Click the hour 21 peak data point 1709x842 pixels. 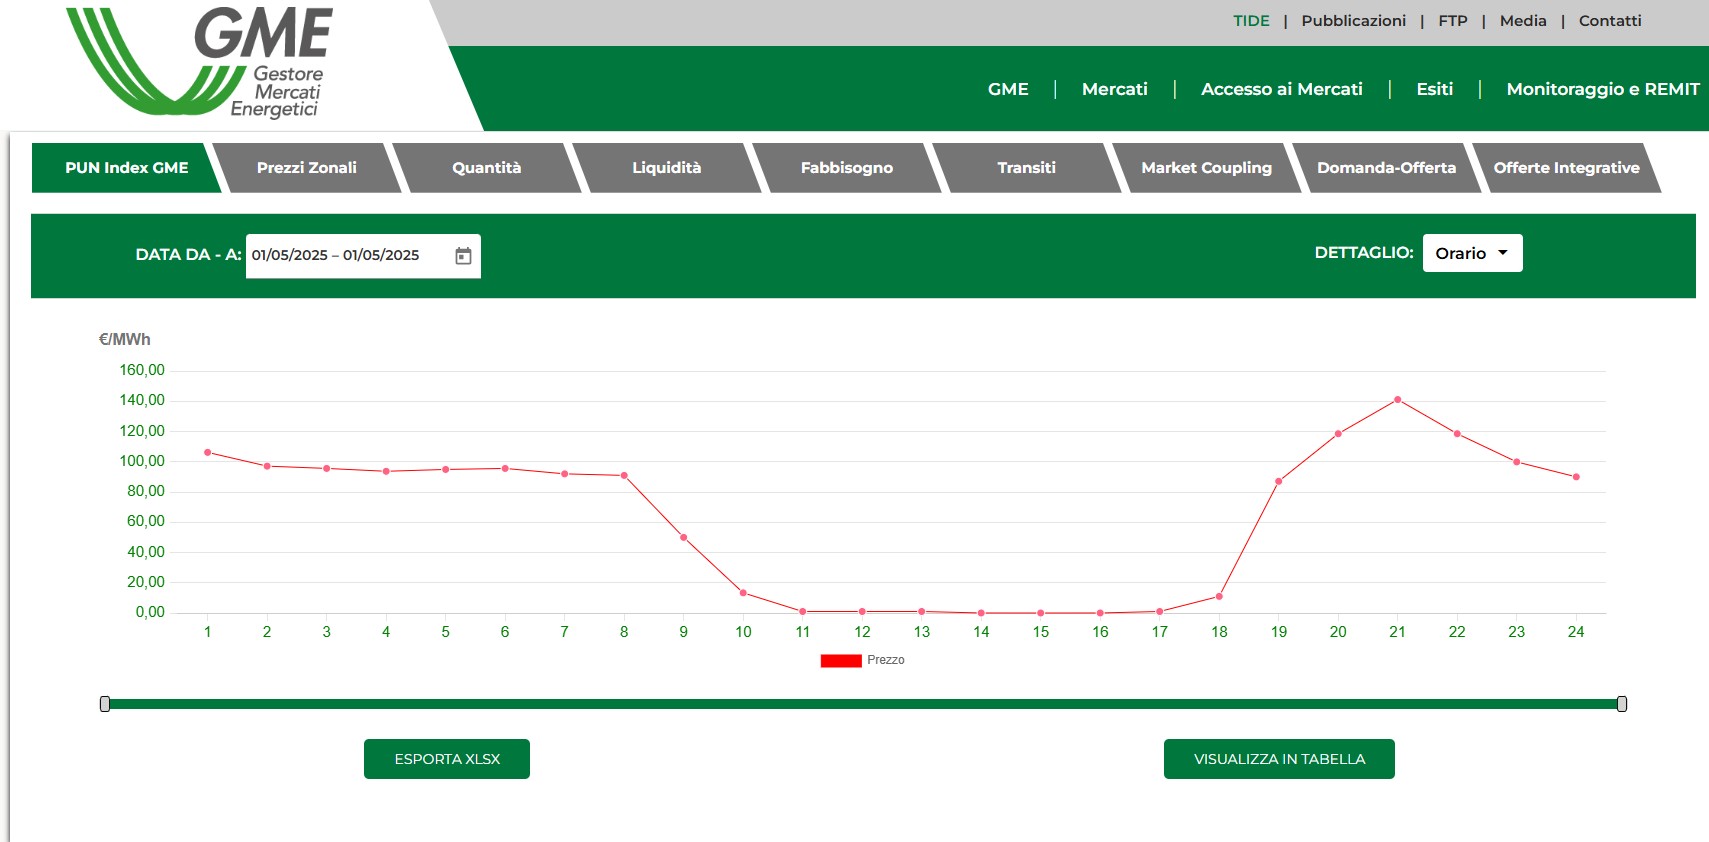[x=1397, y=400]
